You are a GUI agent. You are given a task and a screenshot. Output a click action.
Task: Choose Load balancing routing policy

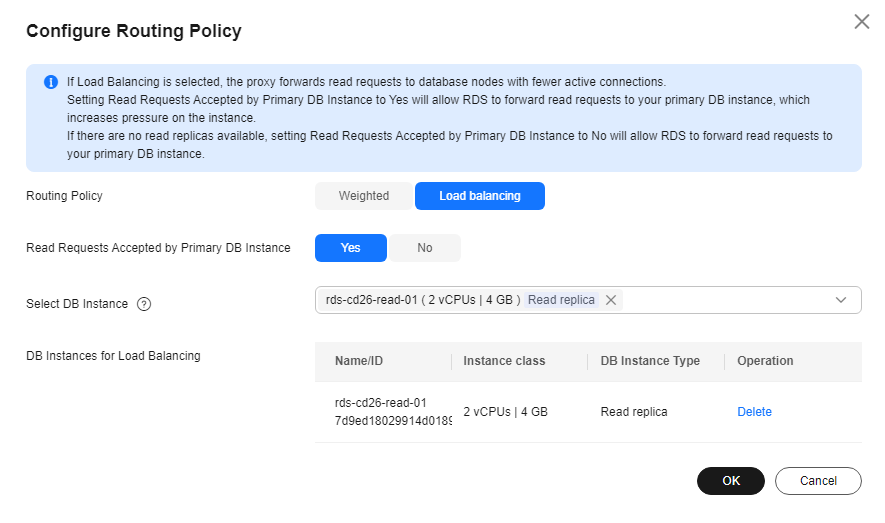click(480, 196)
